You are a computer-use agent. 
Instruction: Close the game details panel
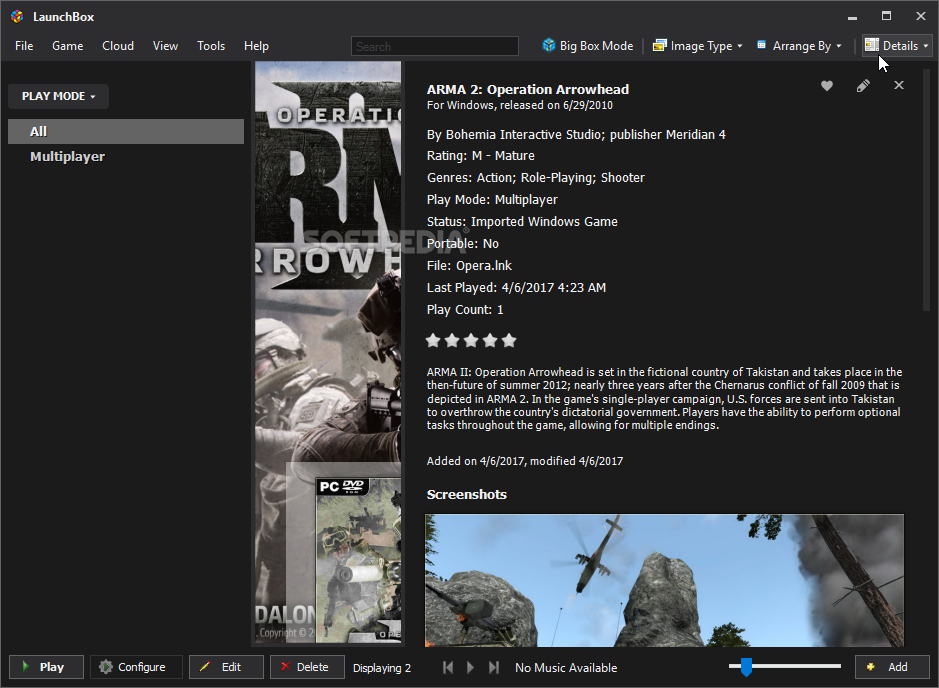point(899,86)
